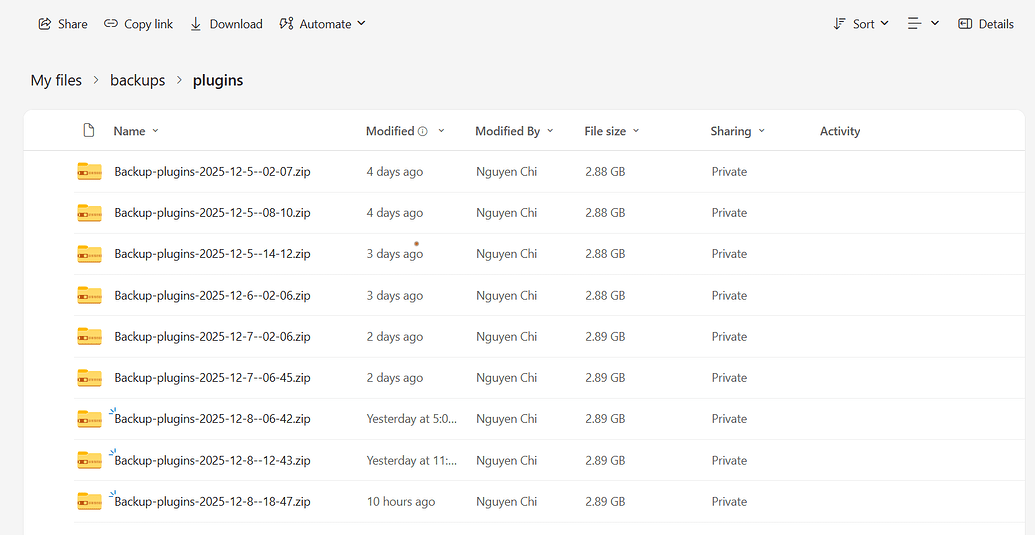The height and width of the screenshot is (535, 1035).
Task: Click the 'Yesterday at 11:...' modified value
Action: 412,460
